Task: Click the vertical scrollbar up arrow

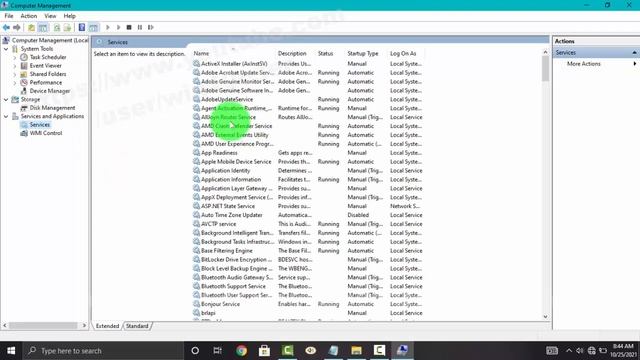Action: 546,52
